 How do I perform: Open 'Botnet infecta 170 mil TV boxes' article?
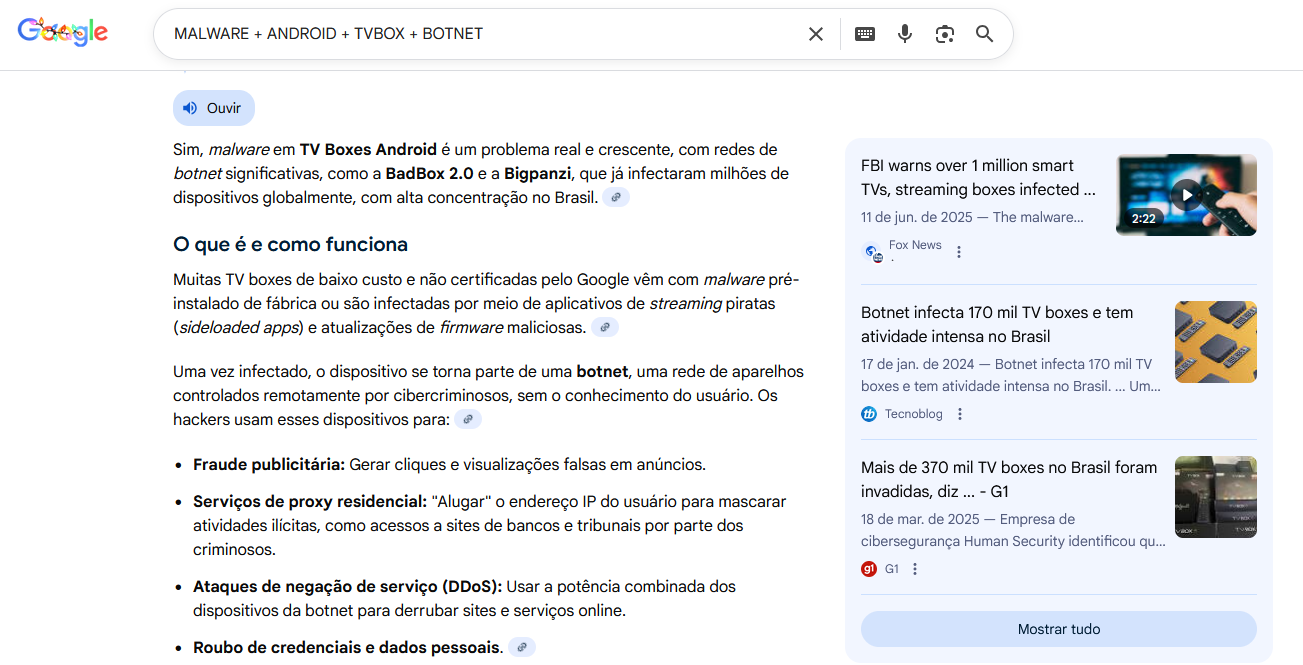click(x=996, y=325)
